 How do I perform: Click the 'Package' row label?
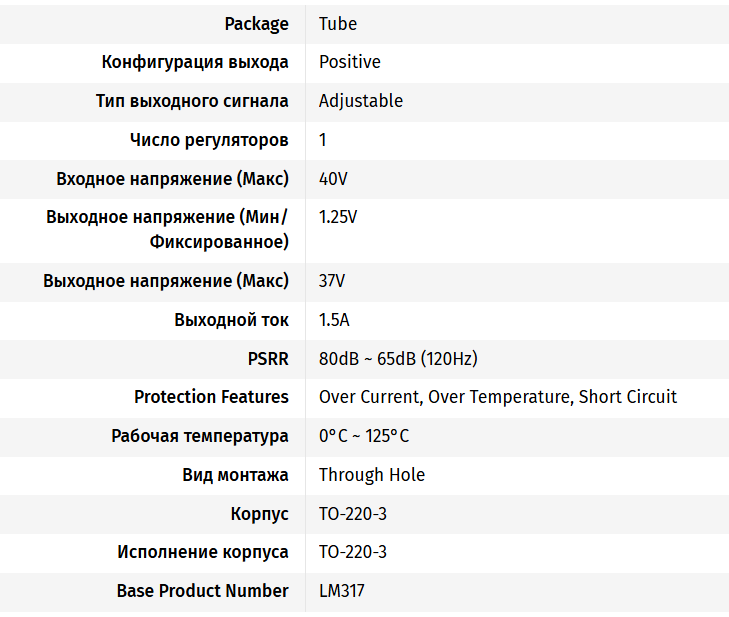[x=256, y=23]
